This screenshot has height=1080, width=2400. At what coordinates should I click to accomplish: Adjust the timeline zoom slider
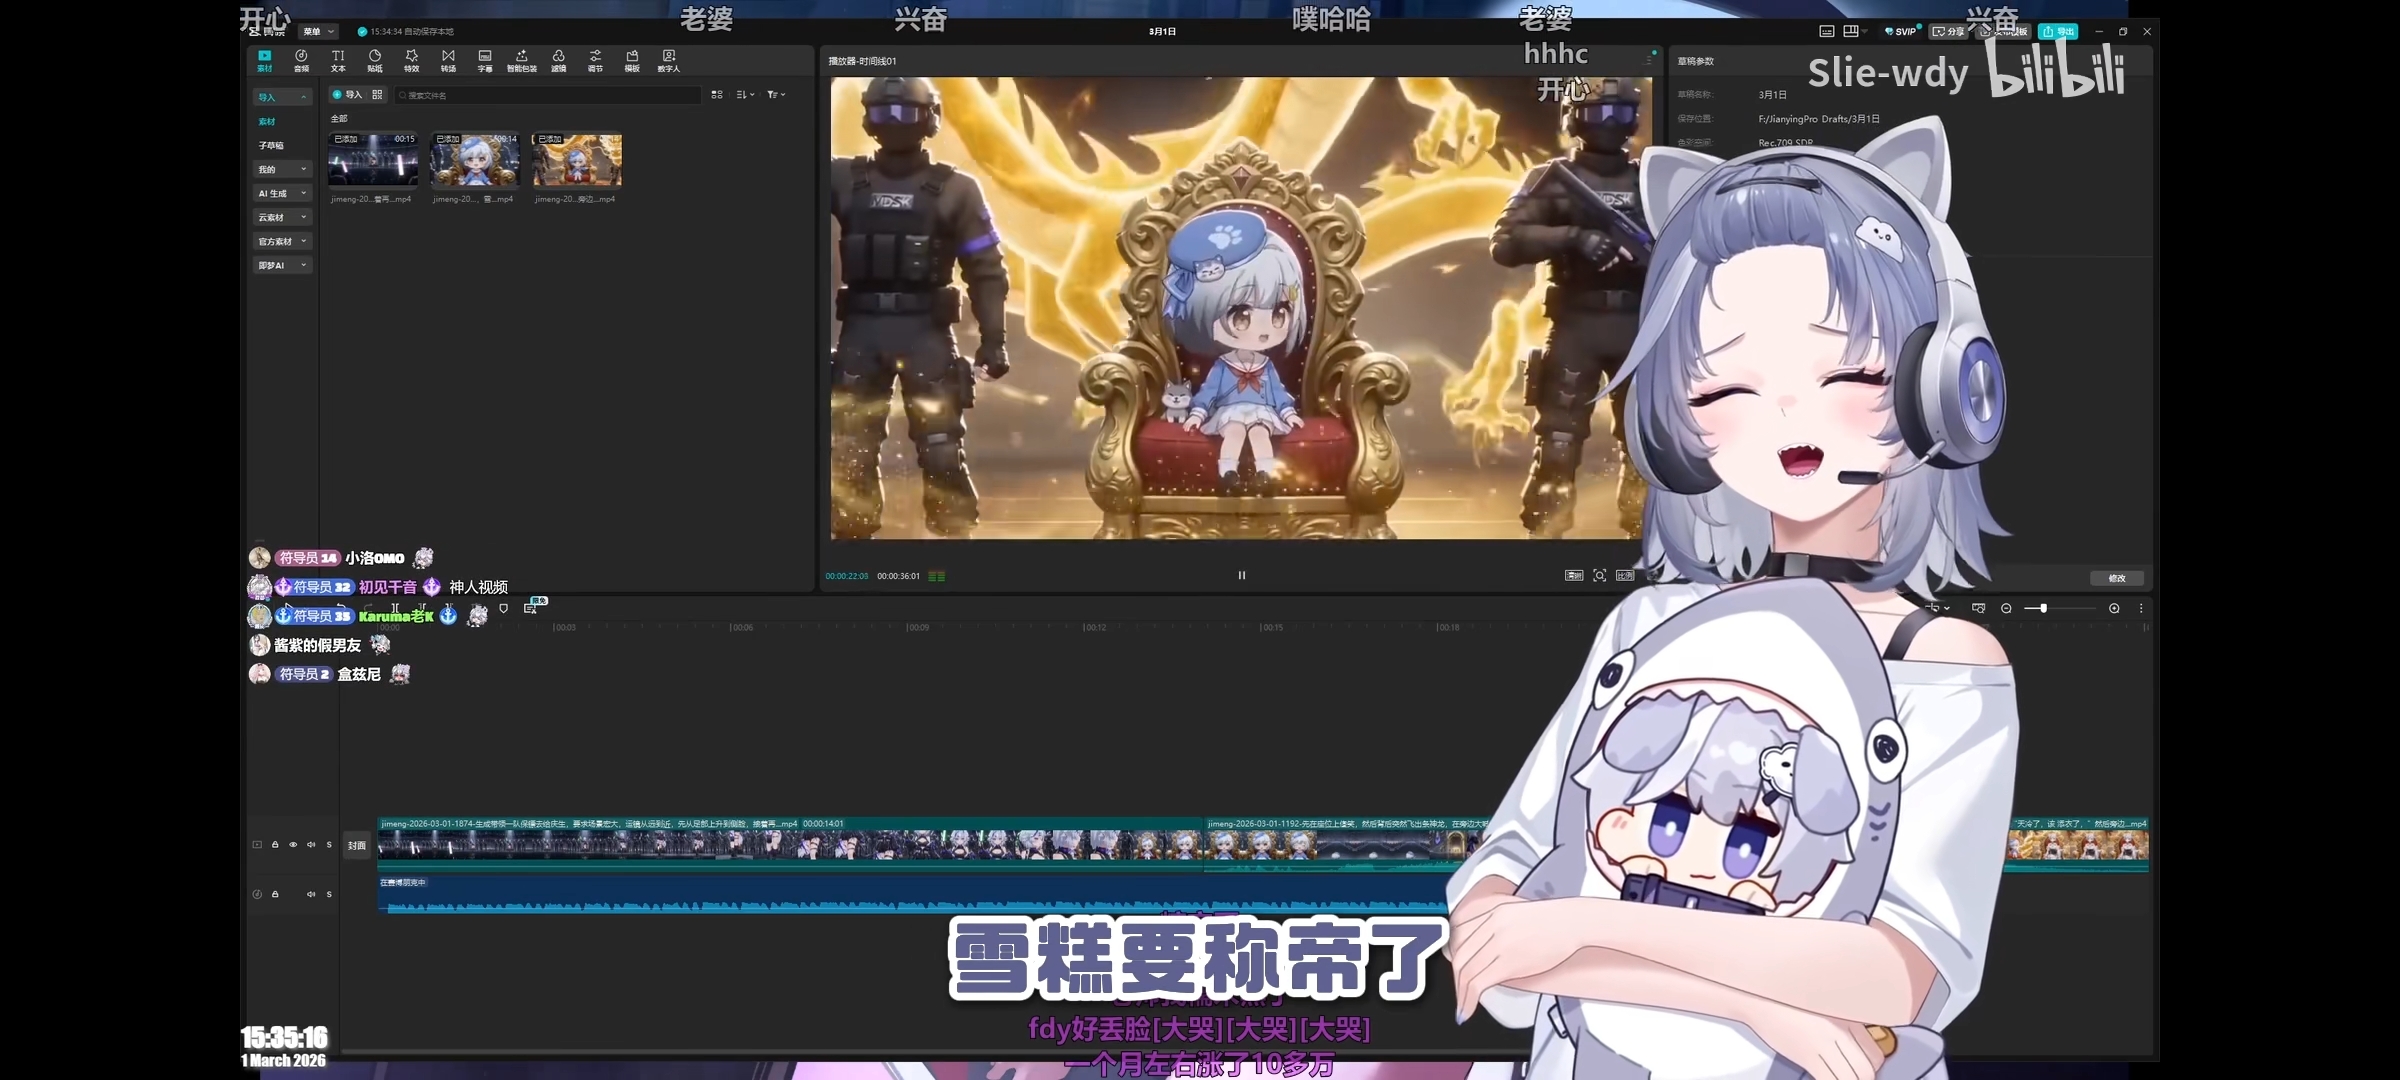(x=2043, y=608)
